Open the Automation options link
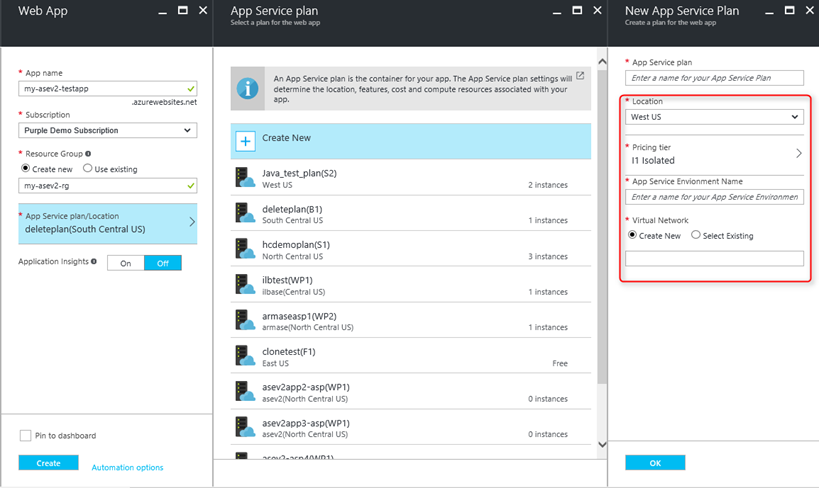This screenshot has height=488, width=819. click(x=127, y=468)
